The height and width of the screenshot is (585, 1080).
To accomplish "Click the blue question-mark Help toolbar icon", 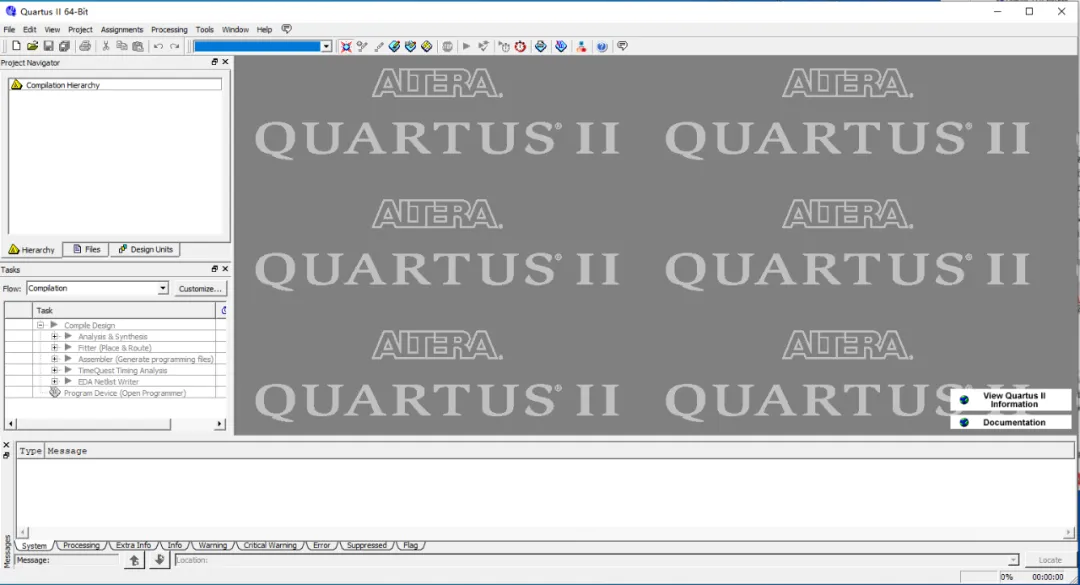I will 602,46.
